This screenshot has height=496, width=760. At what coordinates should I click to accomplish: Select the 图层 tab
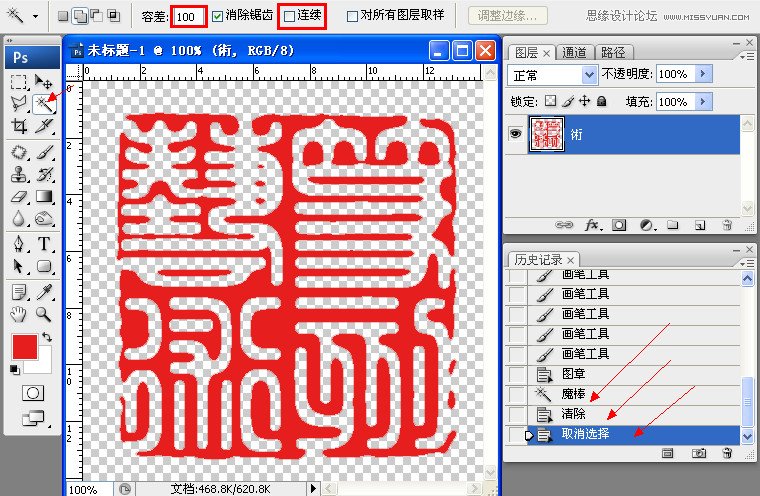tap(530, 52)
